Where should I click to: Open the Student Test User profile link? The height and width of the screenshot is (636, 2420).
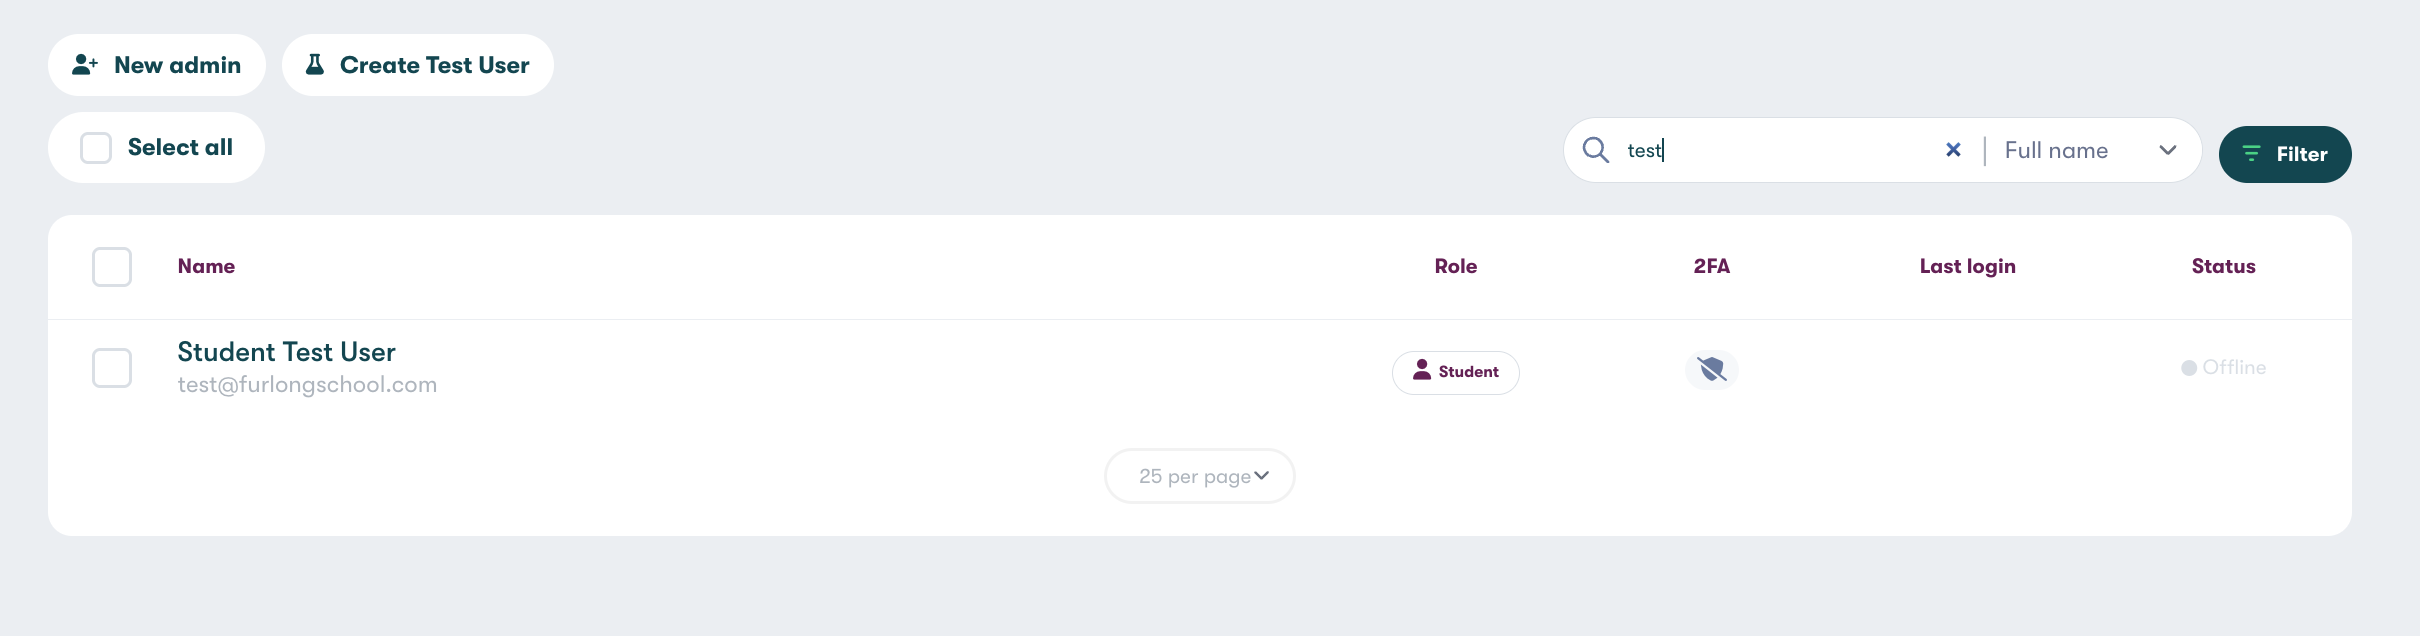[286, 352]
